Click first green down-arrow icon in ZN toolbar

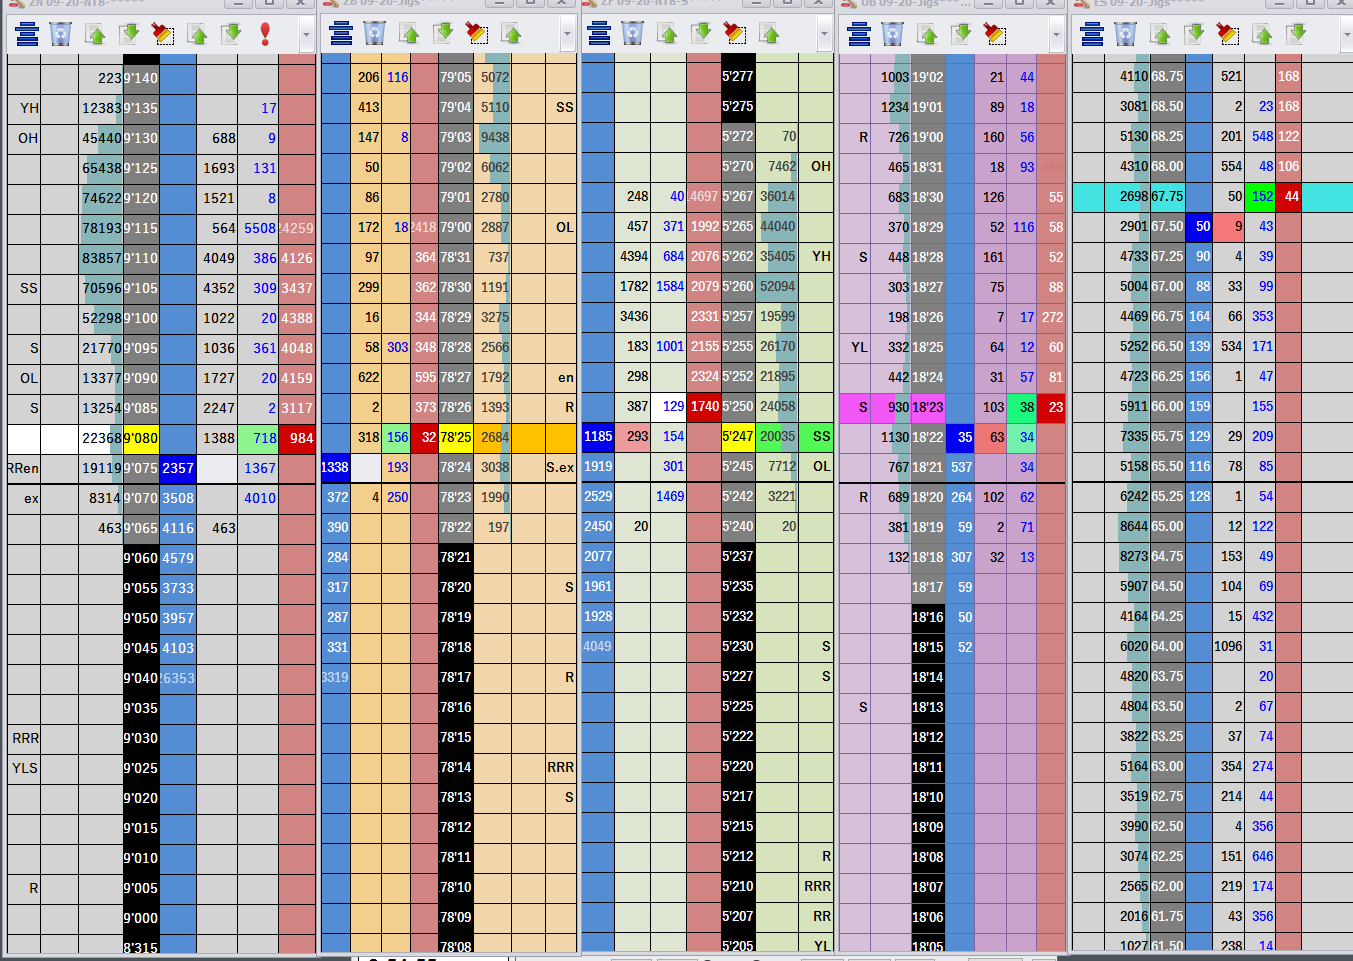[129, 35]
